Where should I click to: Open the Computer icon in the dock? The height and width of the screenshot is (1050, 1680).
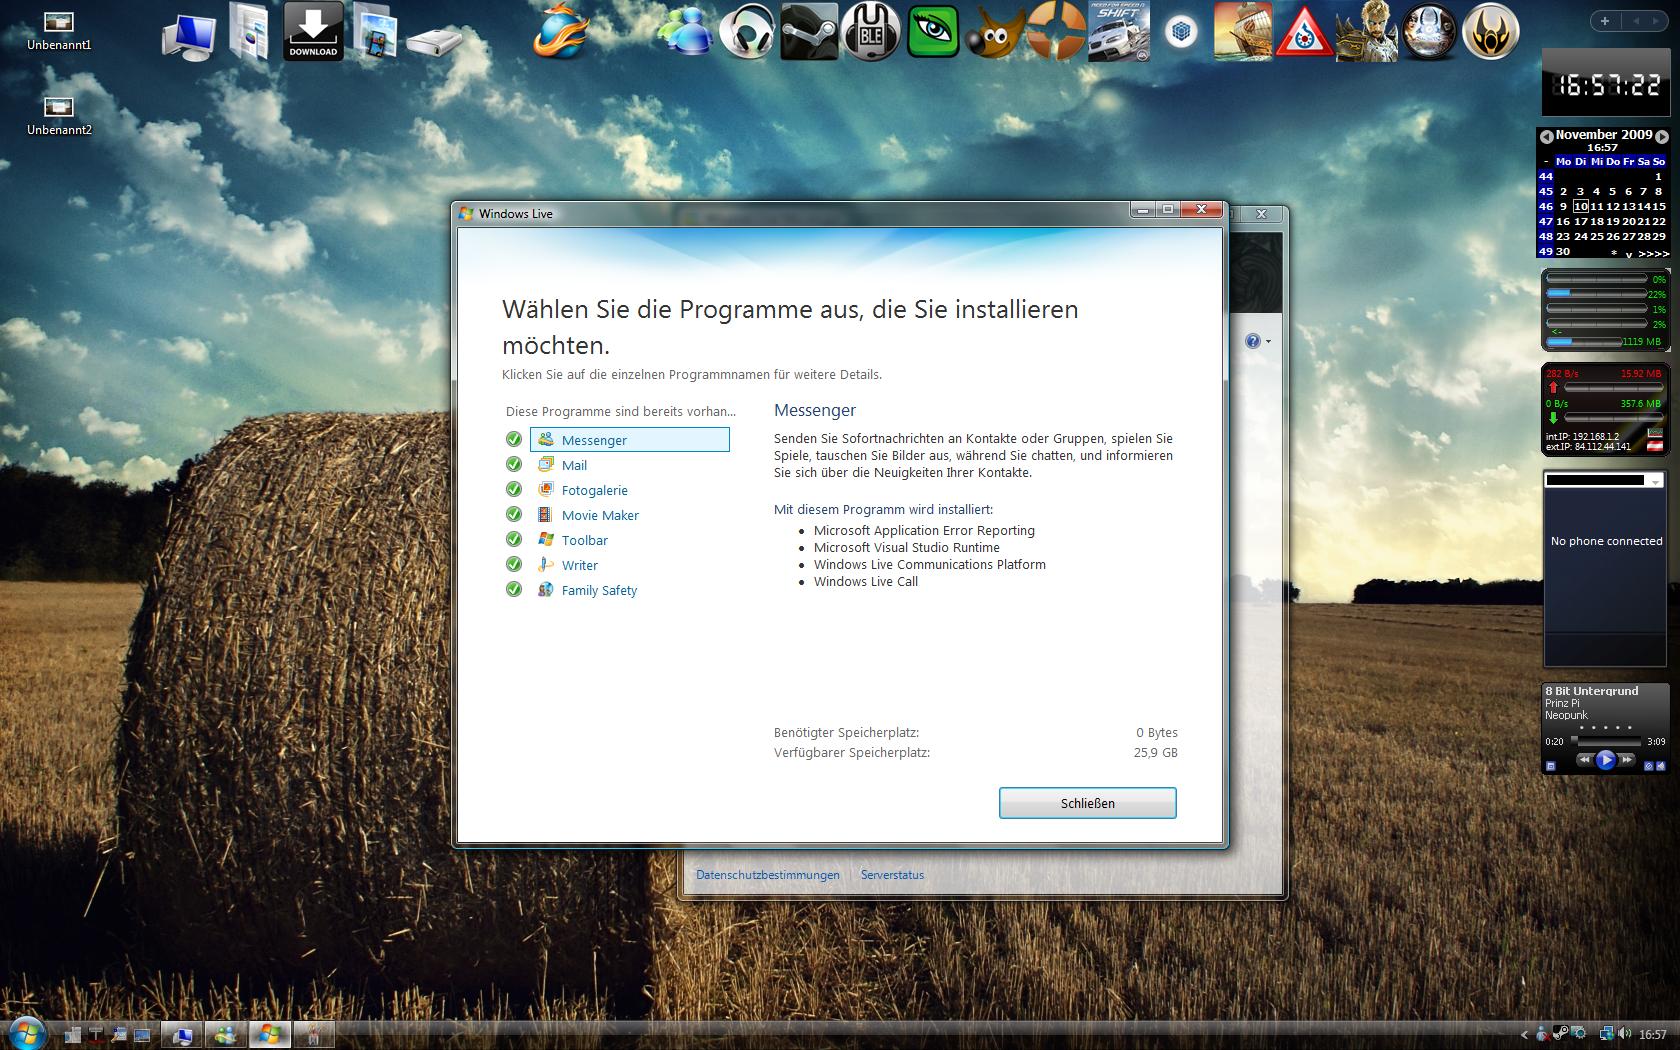point(189,35)
